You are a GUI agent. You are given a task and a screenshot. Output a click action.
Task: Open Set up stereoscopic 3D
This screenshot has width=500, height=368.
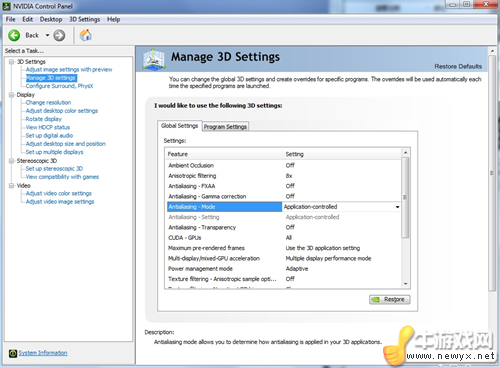(x=54, y=169)
